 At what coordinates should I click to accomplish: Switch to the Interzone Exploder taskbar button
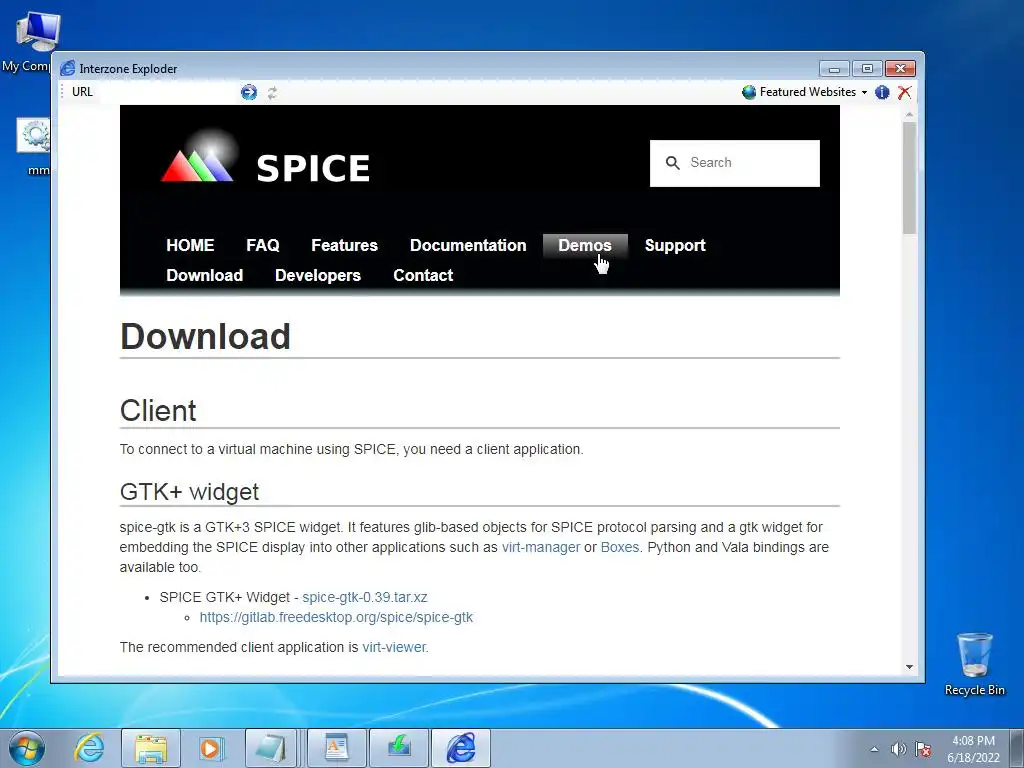click(x=460, y=748)
